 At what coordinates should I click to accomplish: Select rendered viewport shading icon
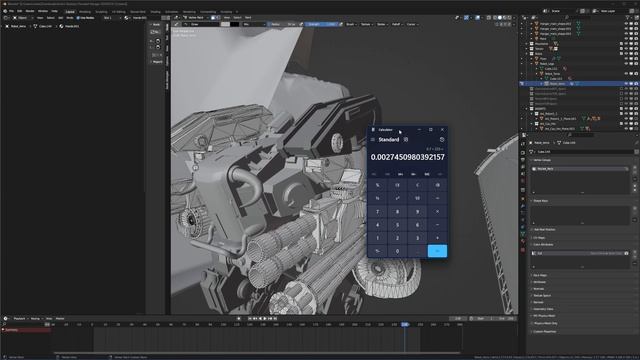point(509,18)
